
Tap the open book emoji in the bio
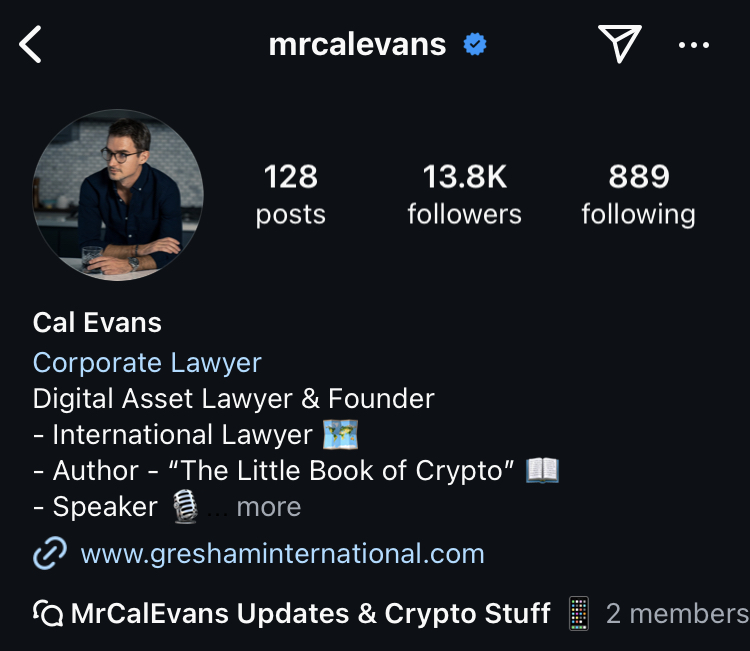tap(542, 470)
